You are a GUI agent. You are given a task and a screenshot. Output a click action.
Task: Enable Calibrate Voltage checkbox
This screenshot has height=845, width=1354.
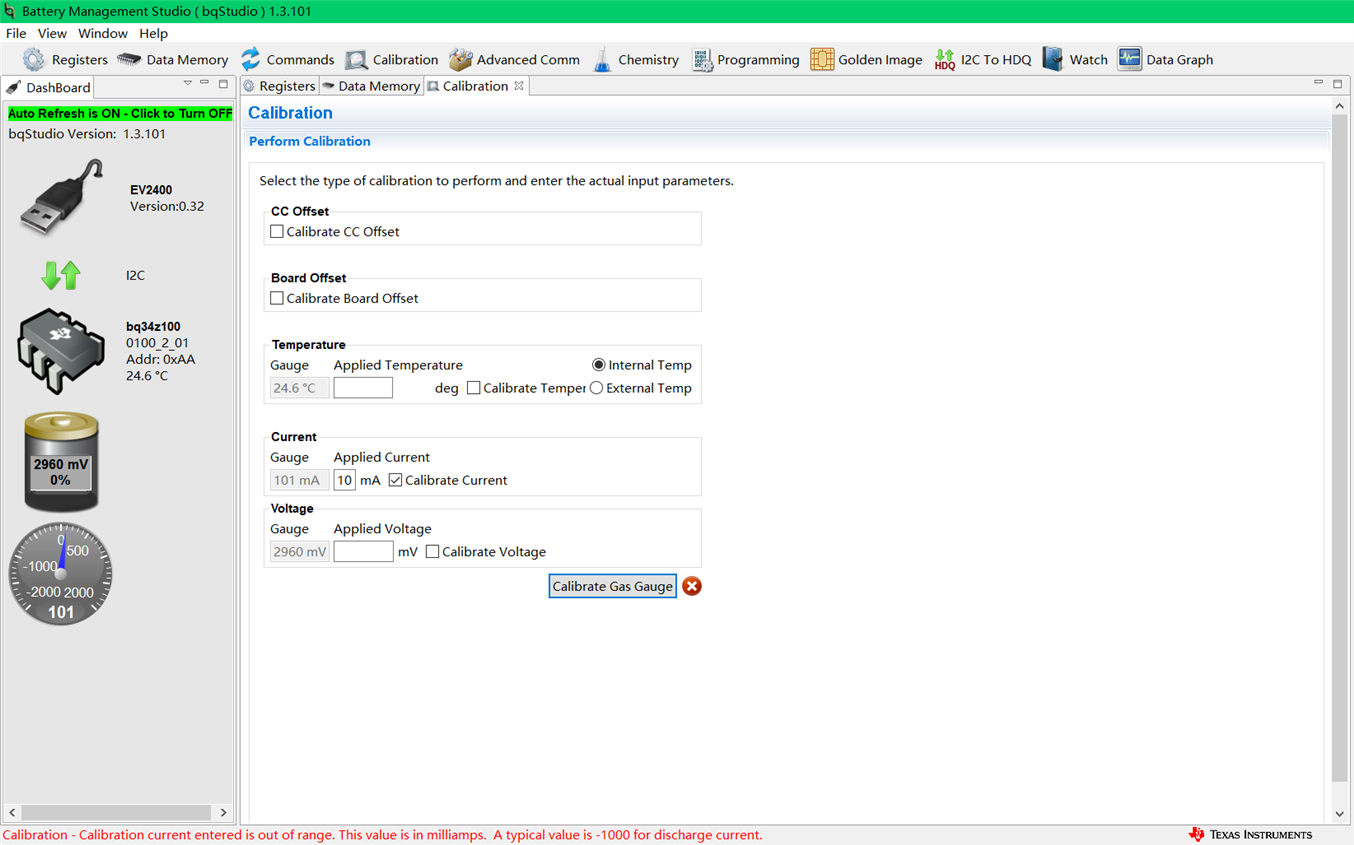(x=433, y=551)
